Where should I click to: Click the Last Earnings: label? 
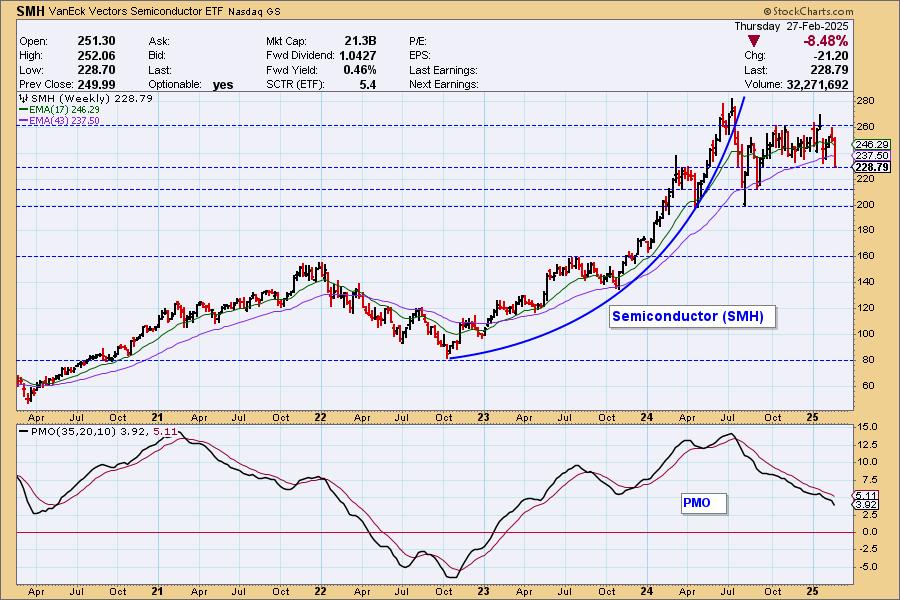coord(443,70)
